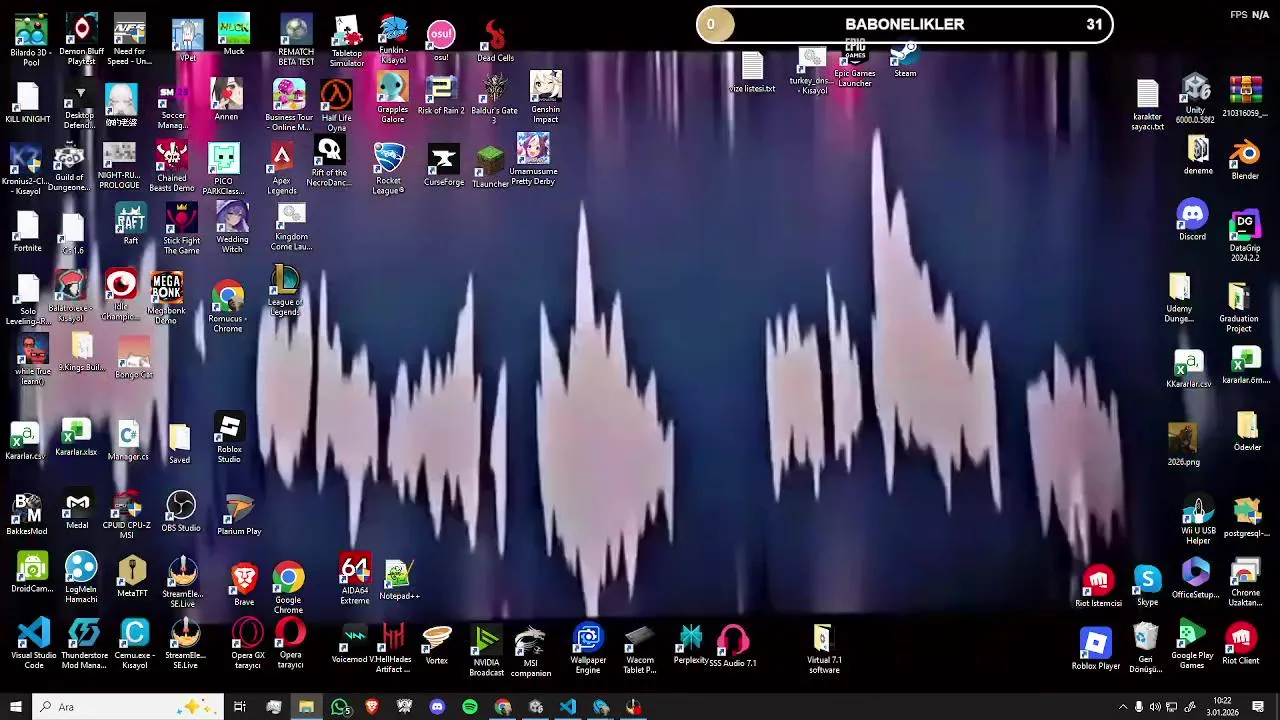
Task: Open the Perplexity desktop icon
Action: click(x=691, y=645)
